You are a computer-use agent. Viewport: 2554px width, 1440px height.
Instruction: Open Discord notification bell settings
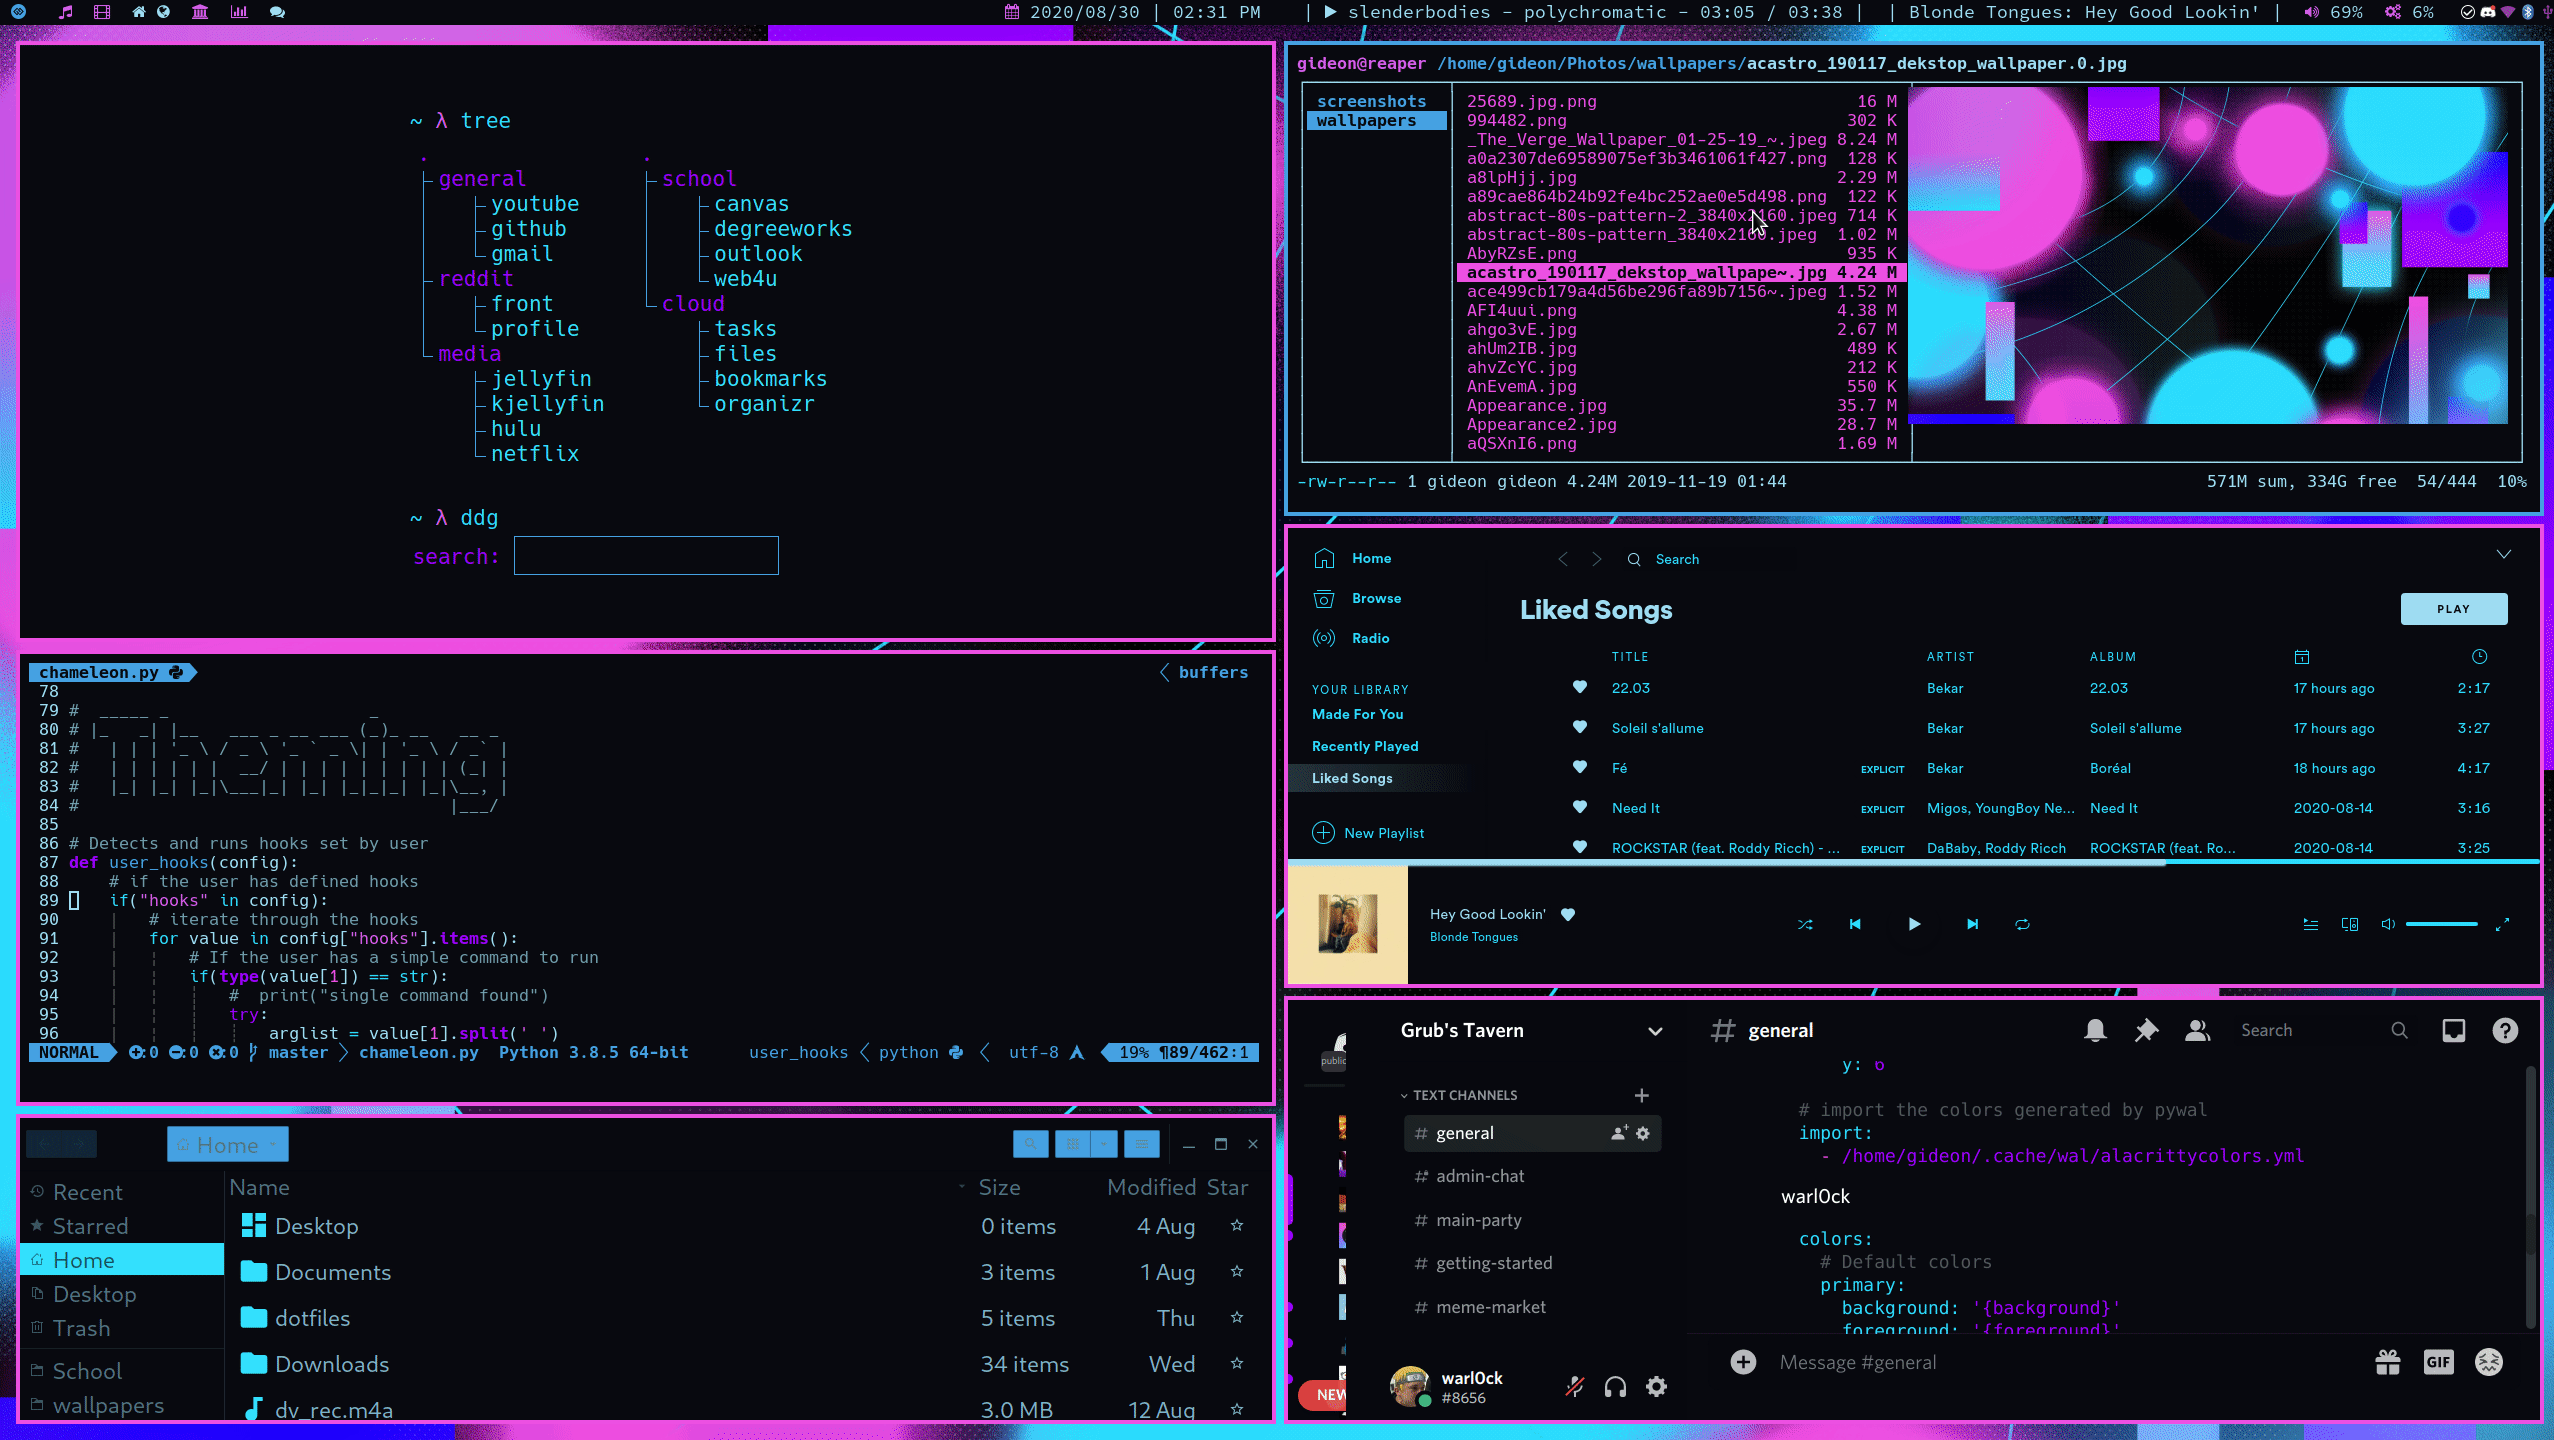coord(2095,1031)
